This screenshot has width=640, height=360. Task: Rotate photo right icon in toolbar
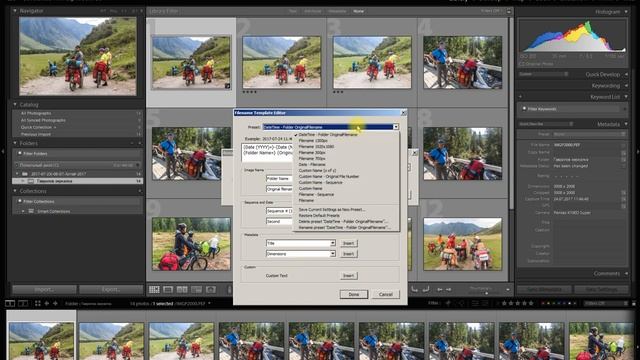click(426, 289)
